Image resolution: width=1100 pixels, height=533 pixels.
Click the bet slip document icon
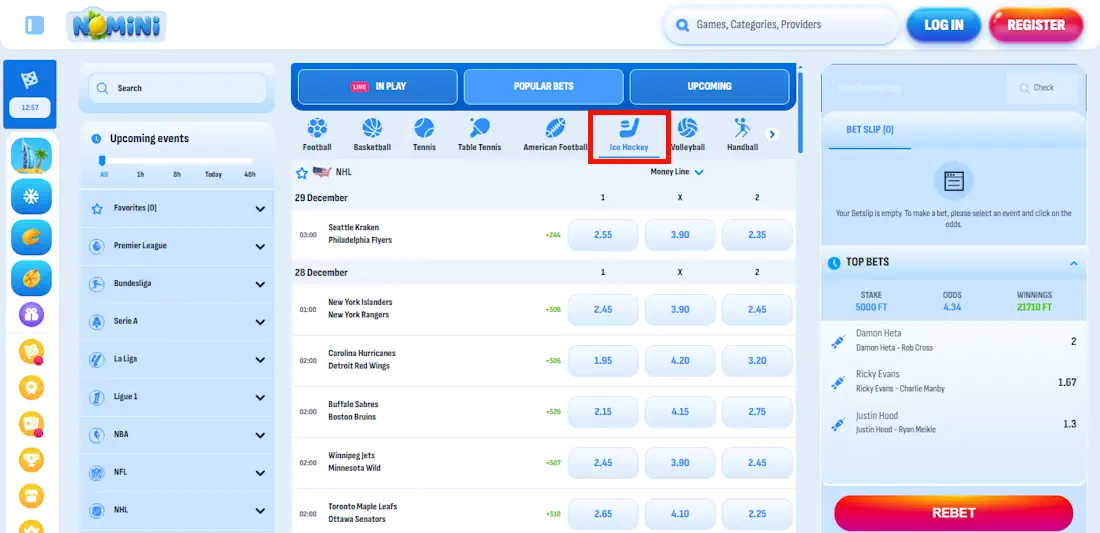click(x=953, y=181)
